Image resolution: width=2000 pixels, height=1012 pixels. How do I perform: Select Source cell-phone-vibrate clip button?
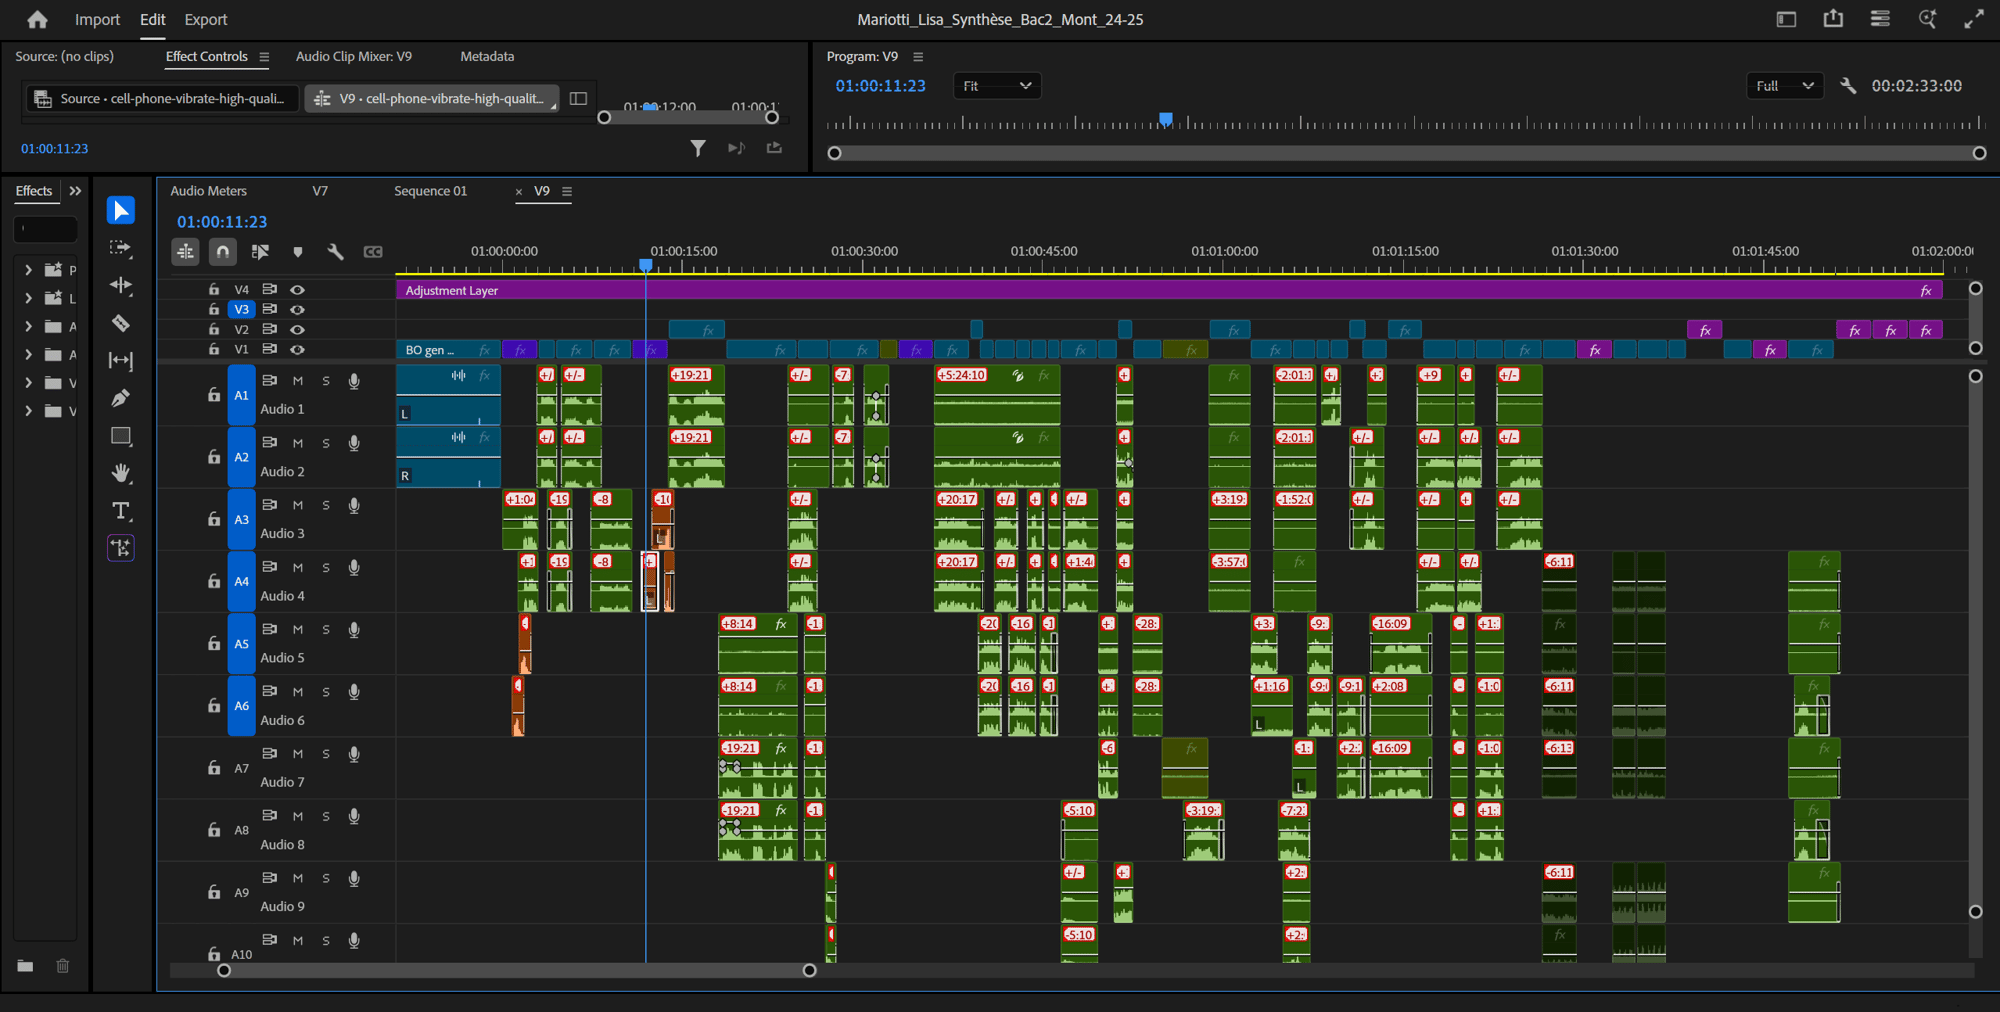(x=162, y=98)
